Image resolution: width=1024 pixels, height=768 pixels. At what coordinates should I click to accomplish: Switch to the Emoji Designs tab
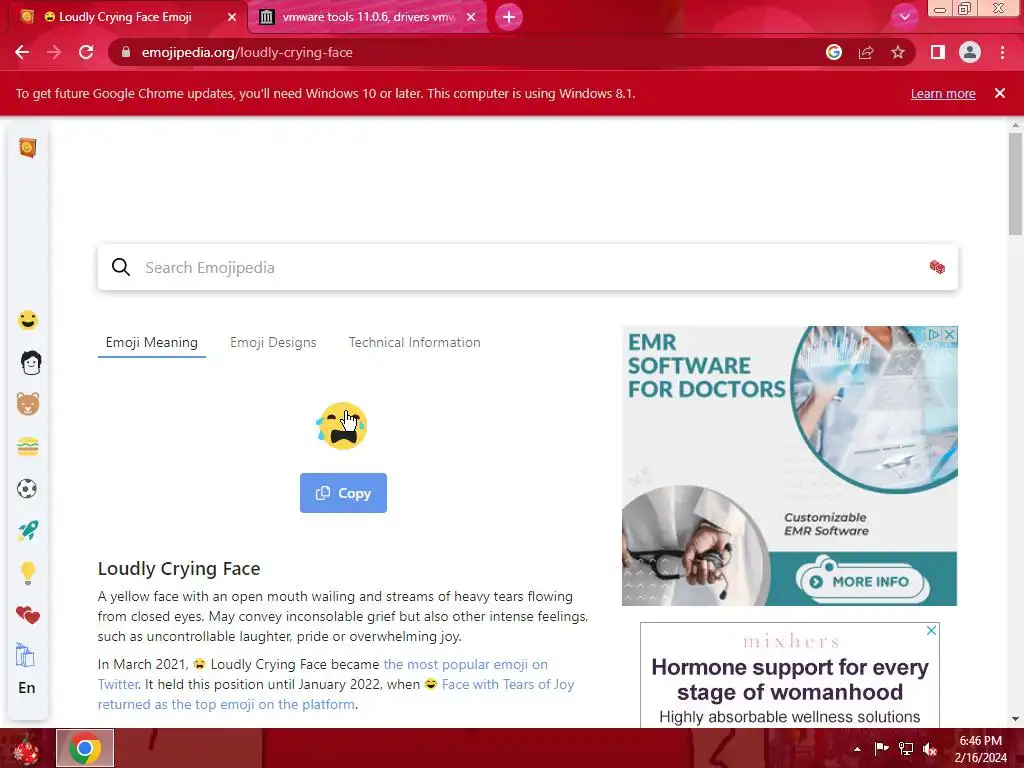(x=273, y=342)
